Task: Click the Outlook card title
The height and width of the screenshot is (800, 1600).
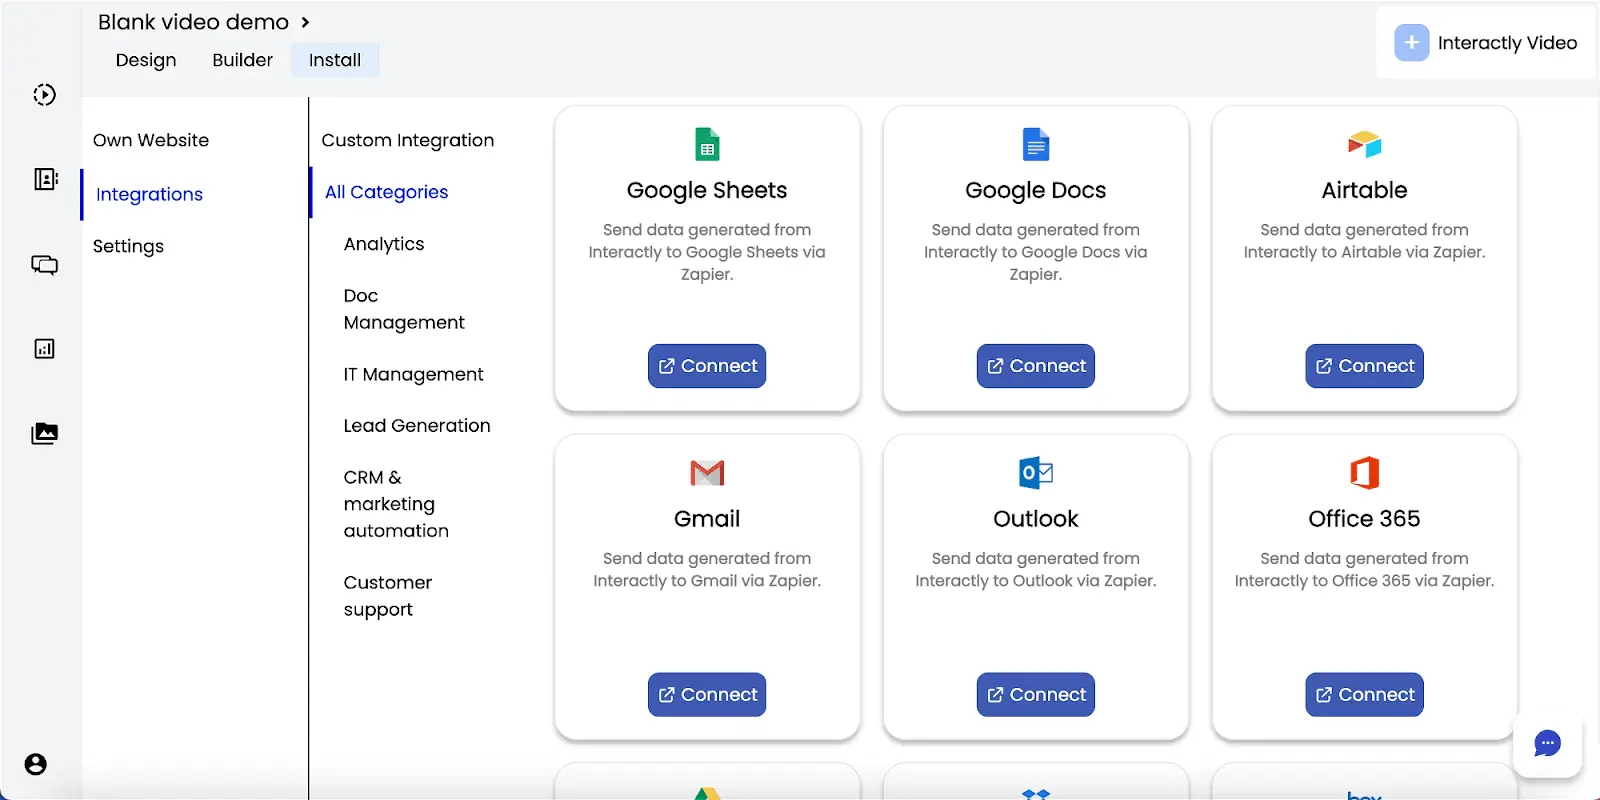Action: (x=1036, y=519)
